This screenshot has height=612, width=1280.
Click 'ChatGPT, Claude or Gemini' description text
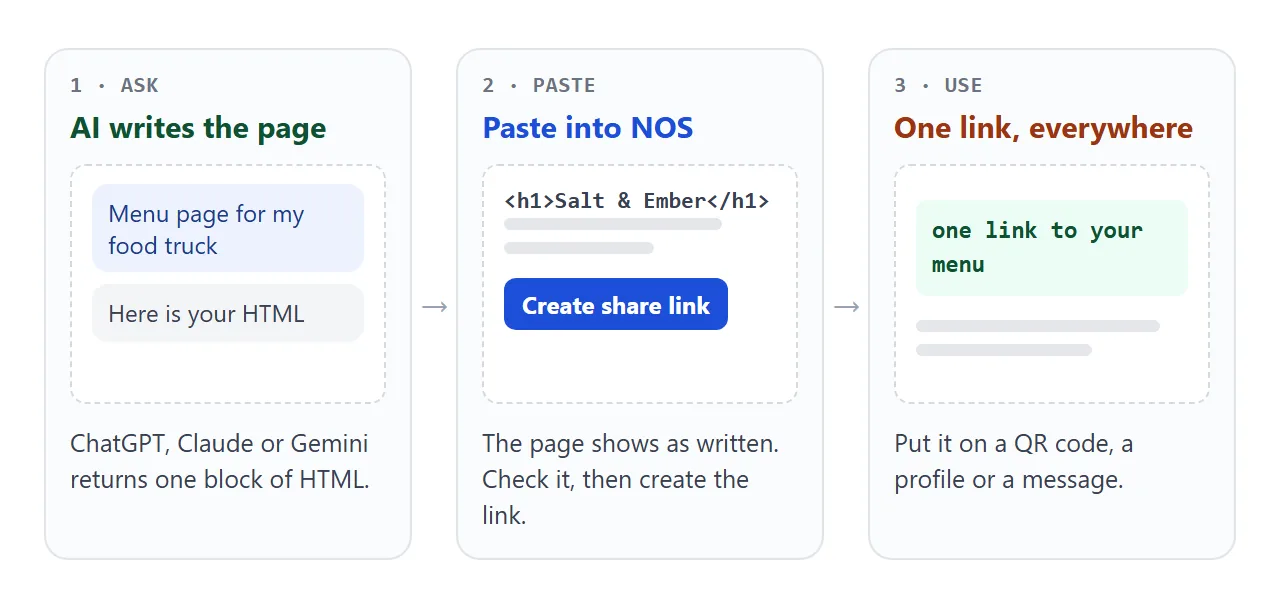pyautogui.click(x=220, y=461)
